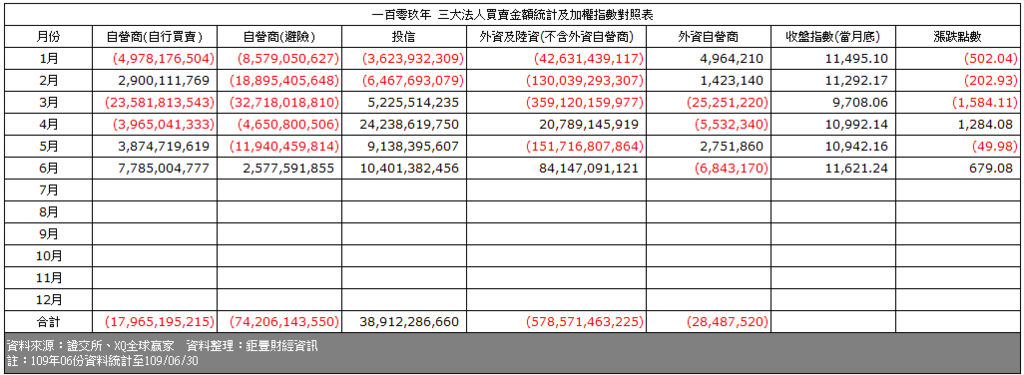
Task: Select cell value (23,581,813,543)
Action: [160, 103]
